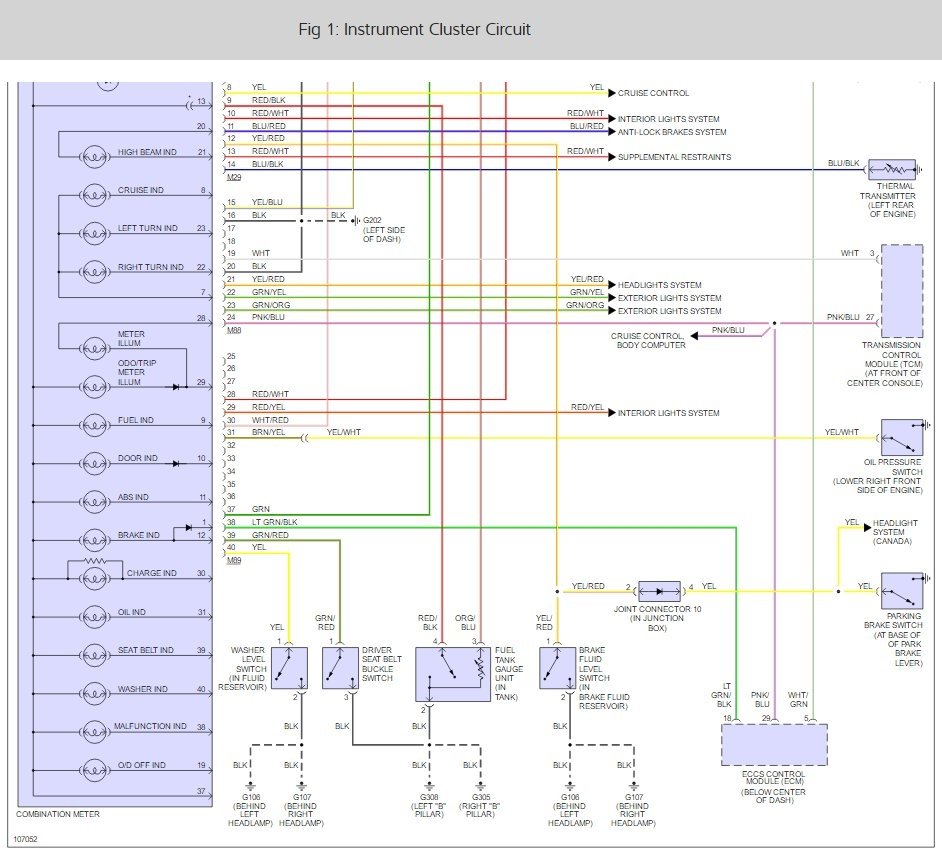This screenshot has height=856, width=942.
Task: Click the G107 ground symbol below the brake fluid switch
Action: click(x=634, y=786)
